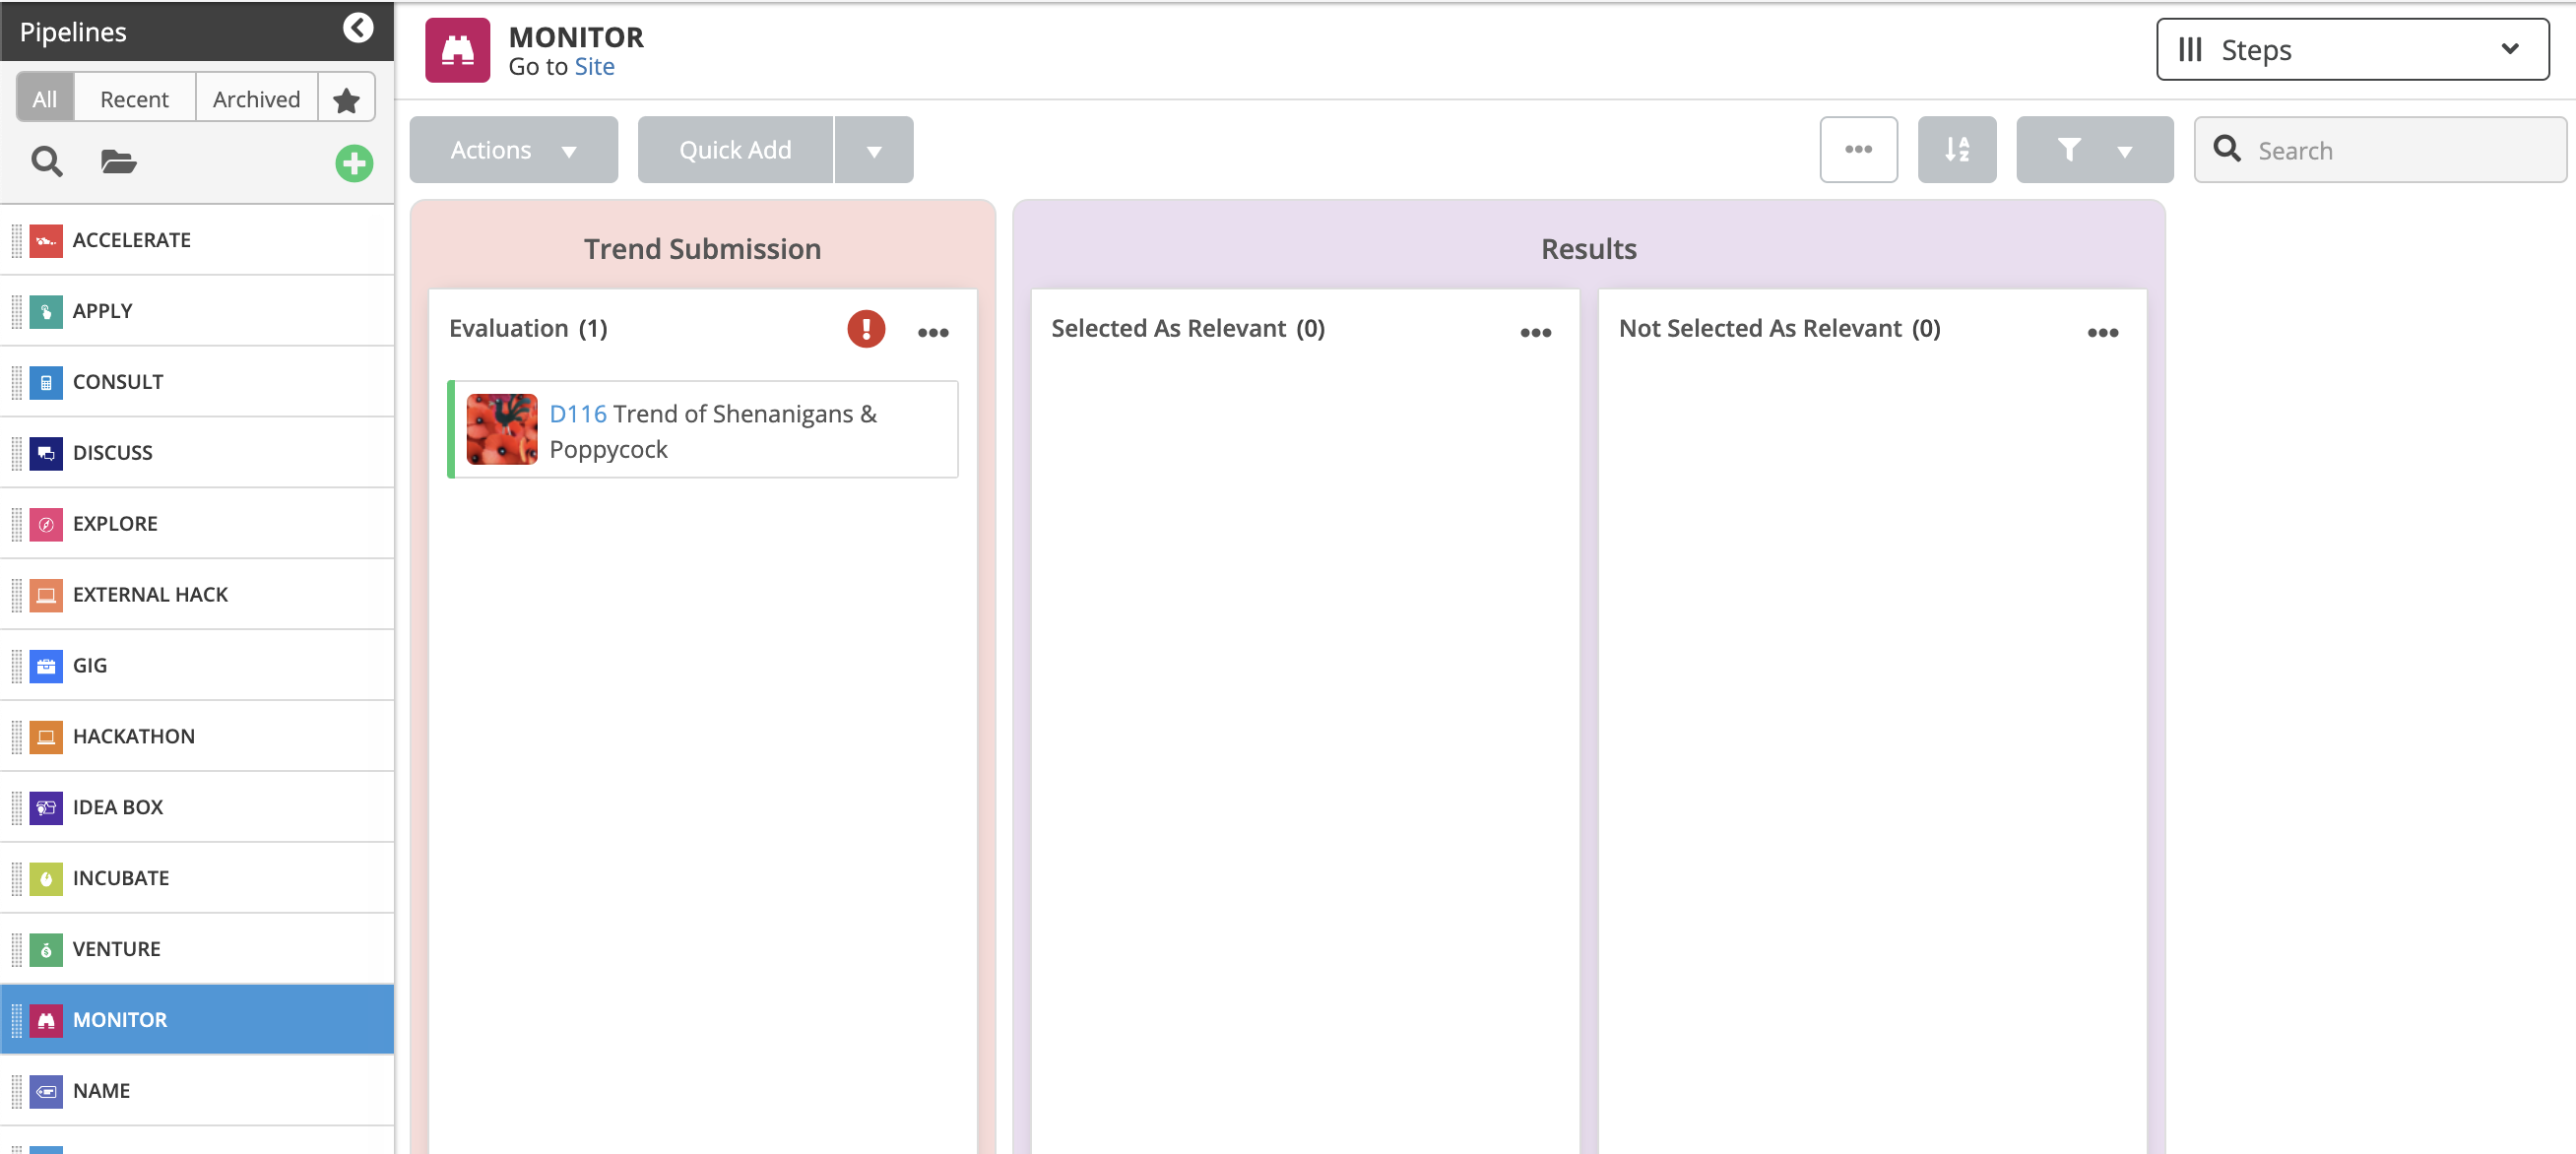Click the Evaluation (1) step title
2576x1154 pixels.
pos(528,329)
